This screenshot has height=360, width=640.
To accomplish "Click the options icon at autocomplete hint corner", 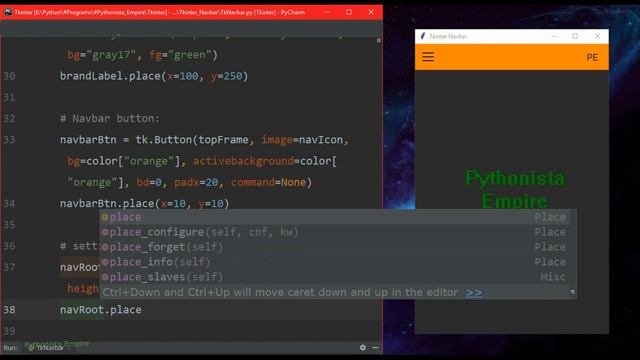I will pos(572,292).
